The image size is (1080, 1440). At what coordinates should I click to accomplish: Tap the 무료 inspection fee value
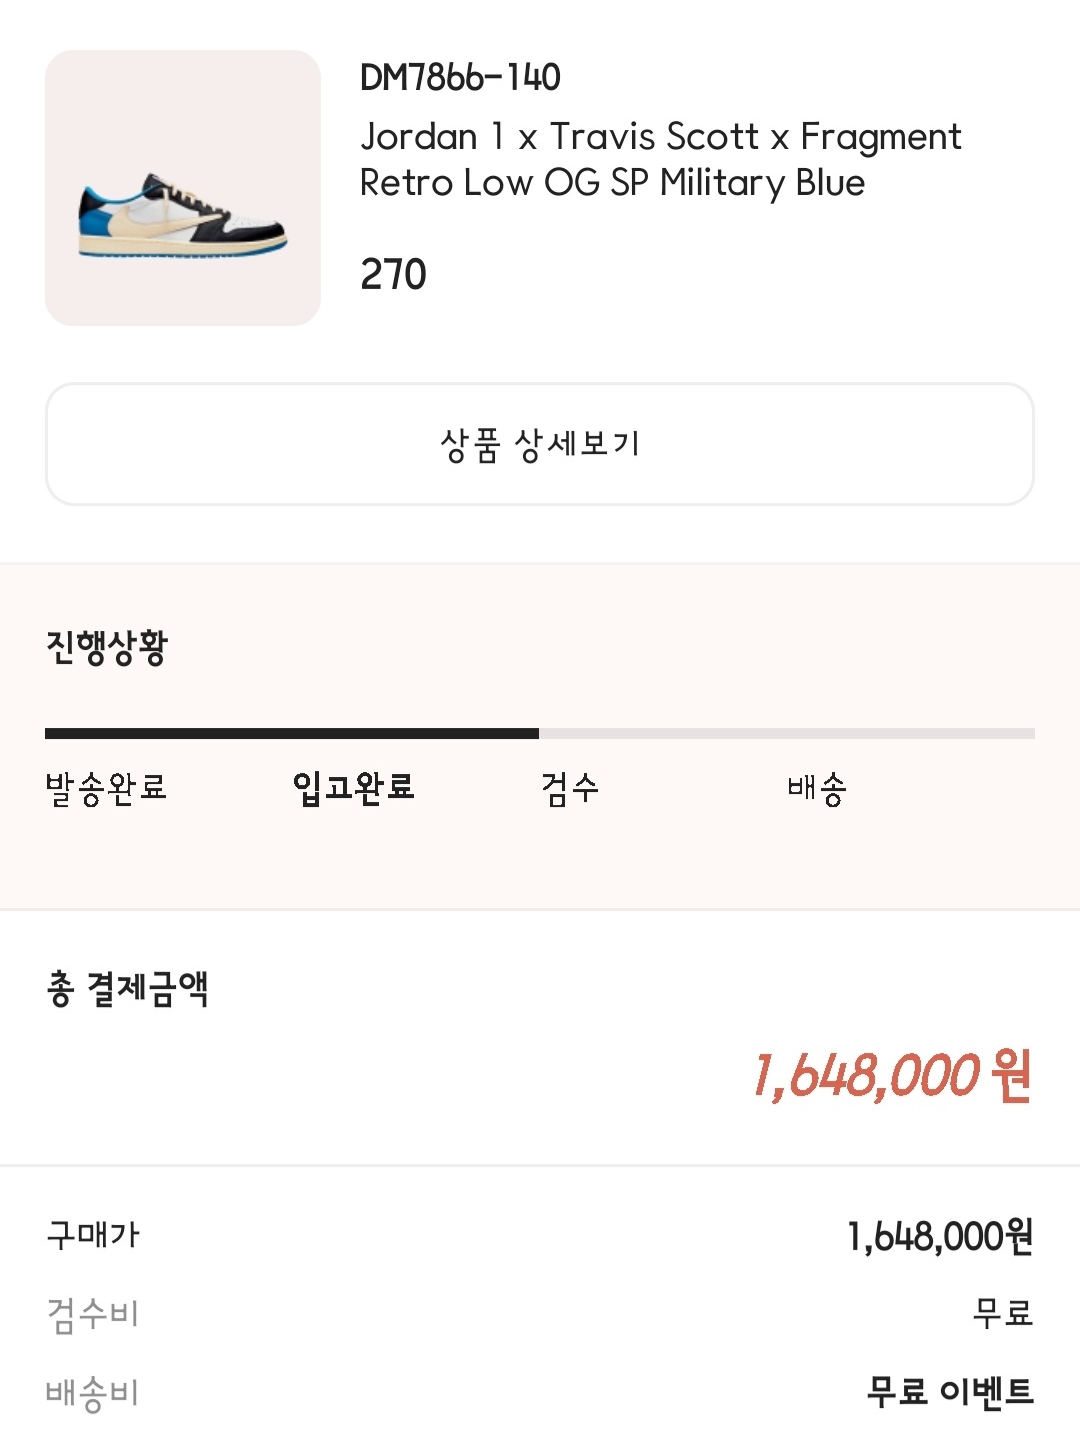pos(1003,1312)
